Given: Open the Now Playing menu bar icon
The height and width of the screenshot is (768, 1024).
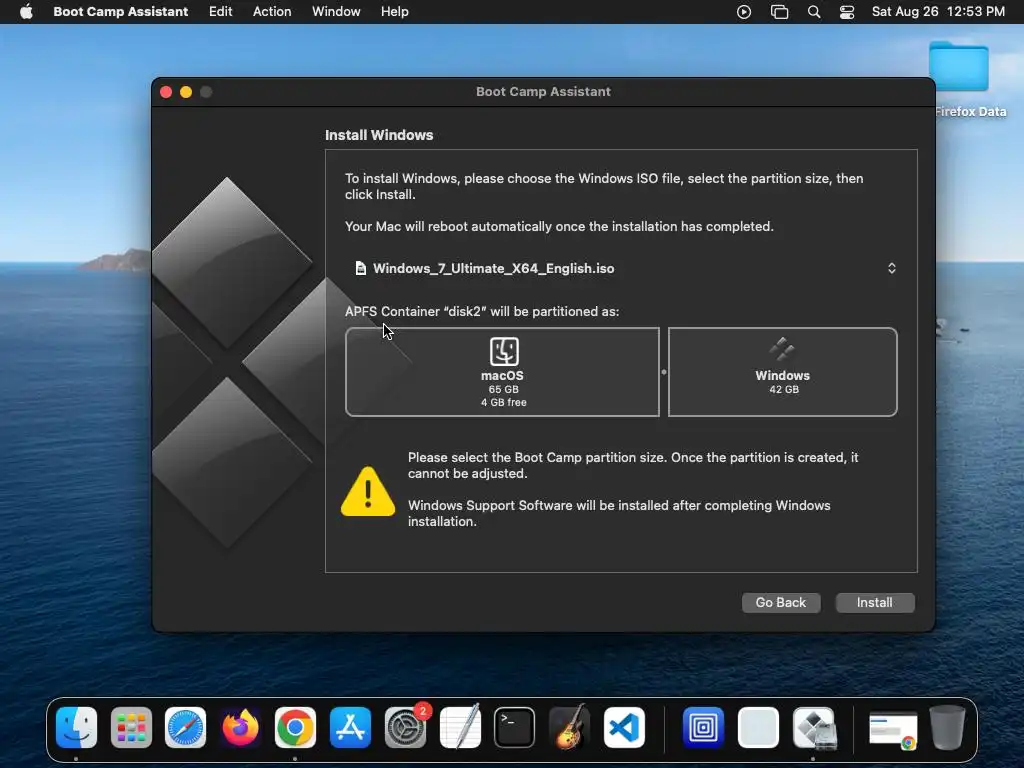Looking at the screenshot, I should pos(744,12).
